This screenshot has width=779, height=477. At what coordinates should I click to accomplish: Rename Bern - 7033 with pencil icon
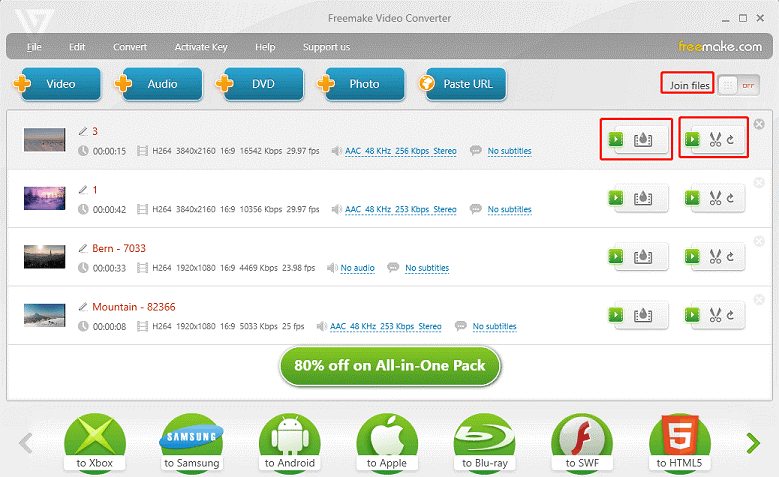click(x=83, y=248)
